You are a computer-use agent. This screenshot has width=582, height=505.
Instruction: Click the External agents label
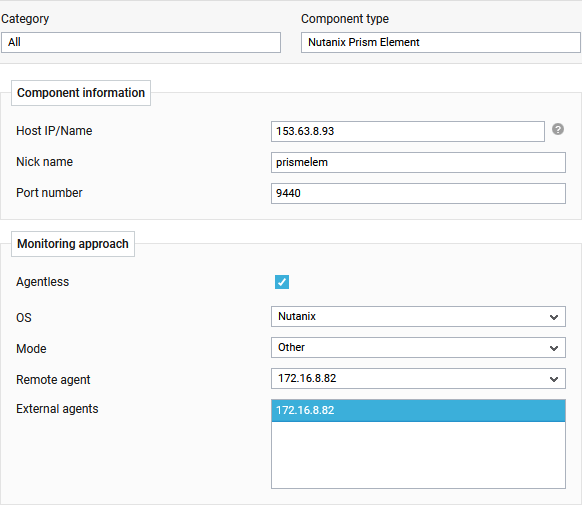click(57, 409)
